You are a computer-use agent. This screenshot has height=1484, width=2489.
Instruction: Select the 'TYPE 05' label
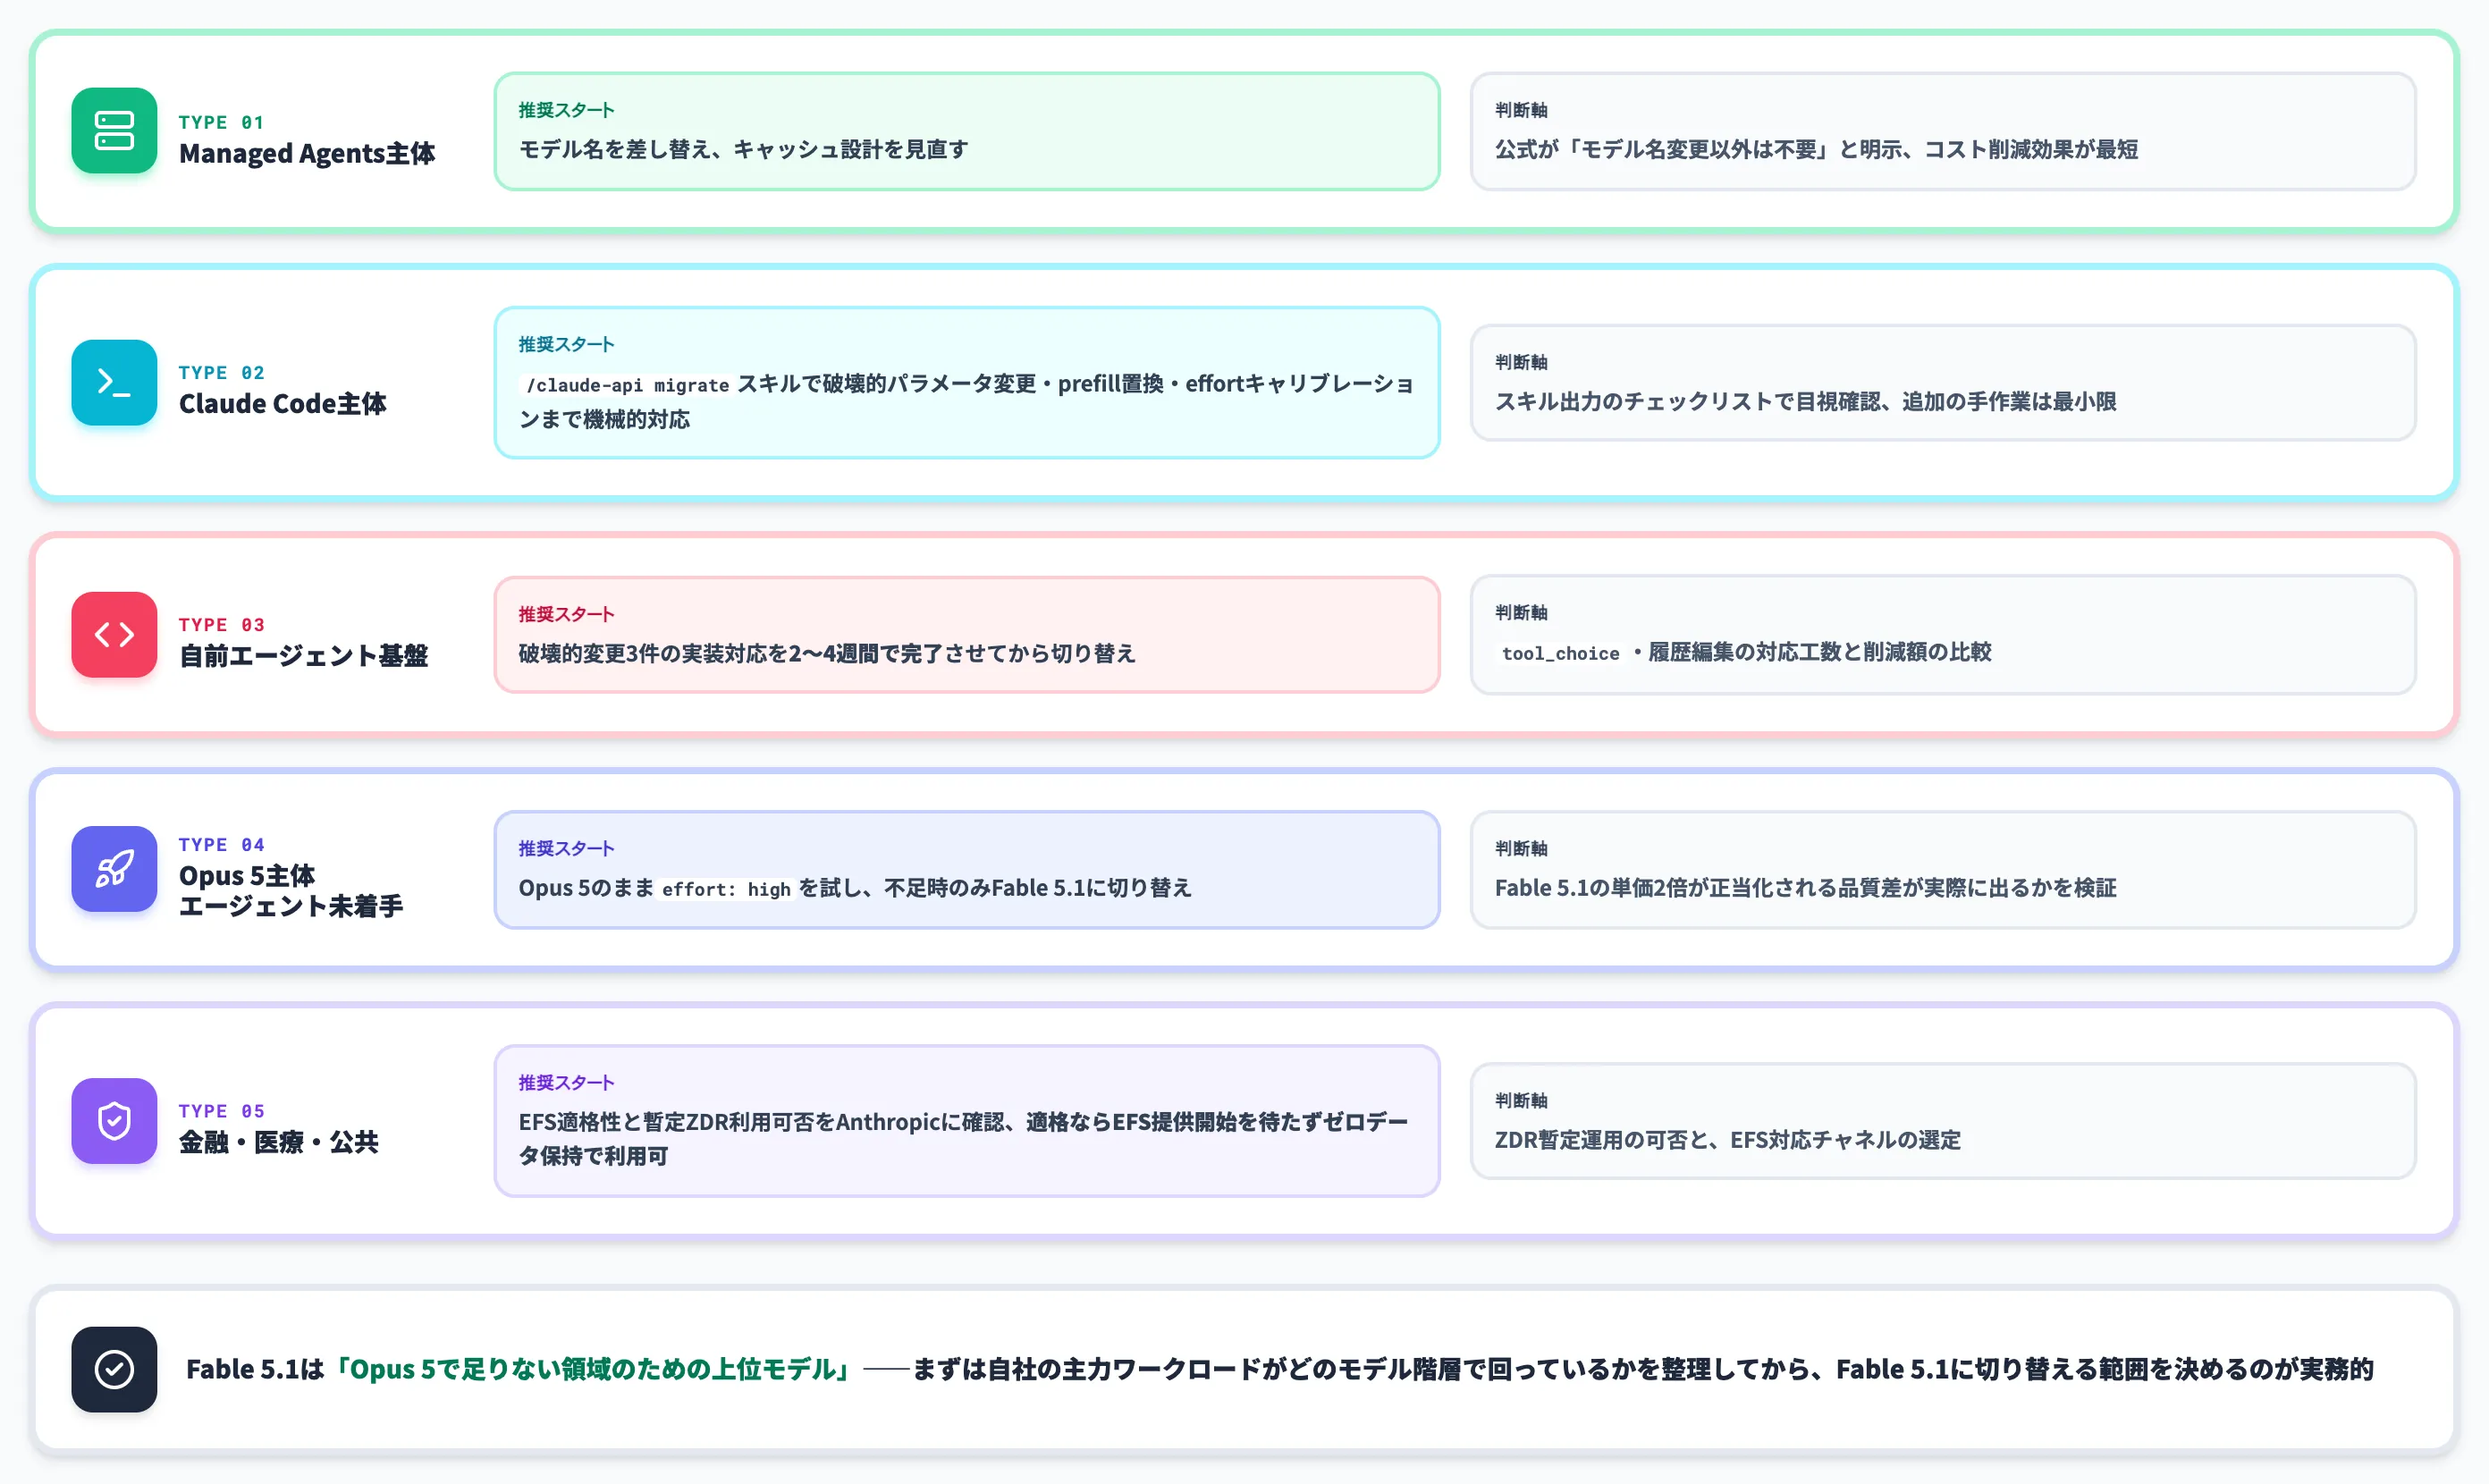221,1110
